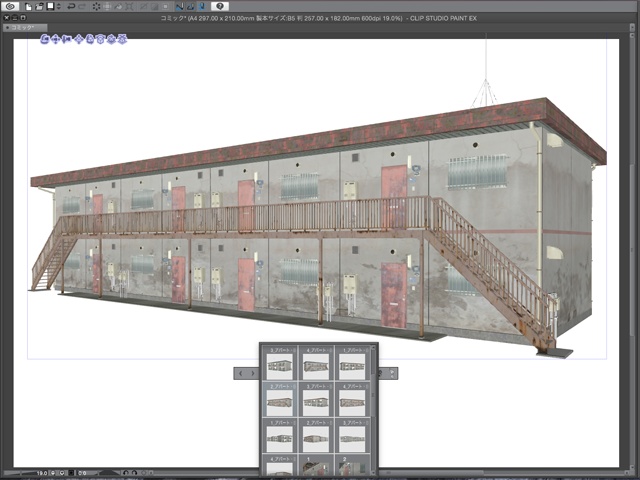Click 3D launcher settings icon right of preset list
The width and height of the screenshot is (640, 480).
coord(380,373)
